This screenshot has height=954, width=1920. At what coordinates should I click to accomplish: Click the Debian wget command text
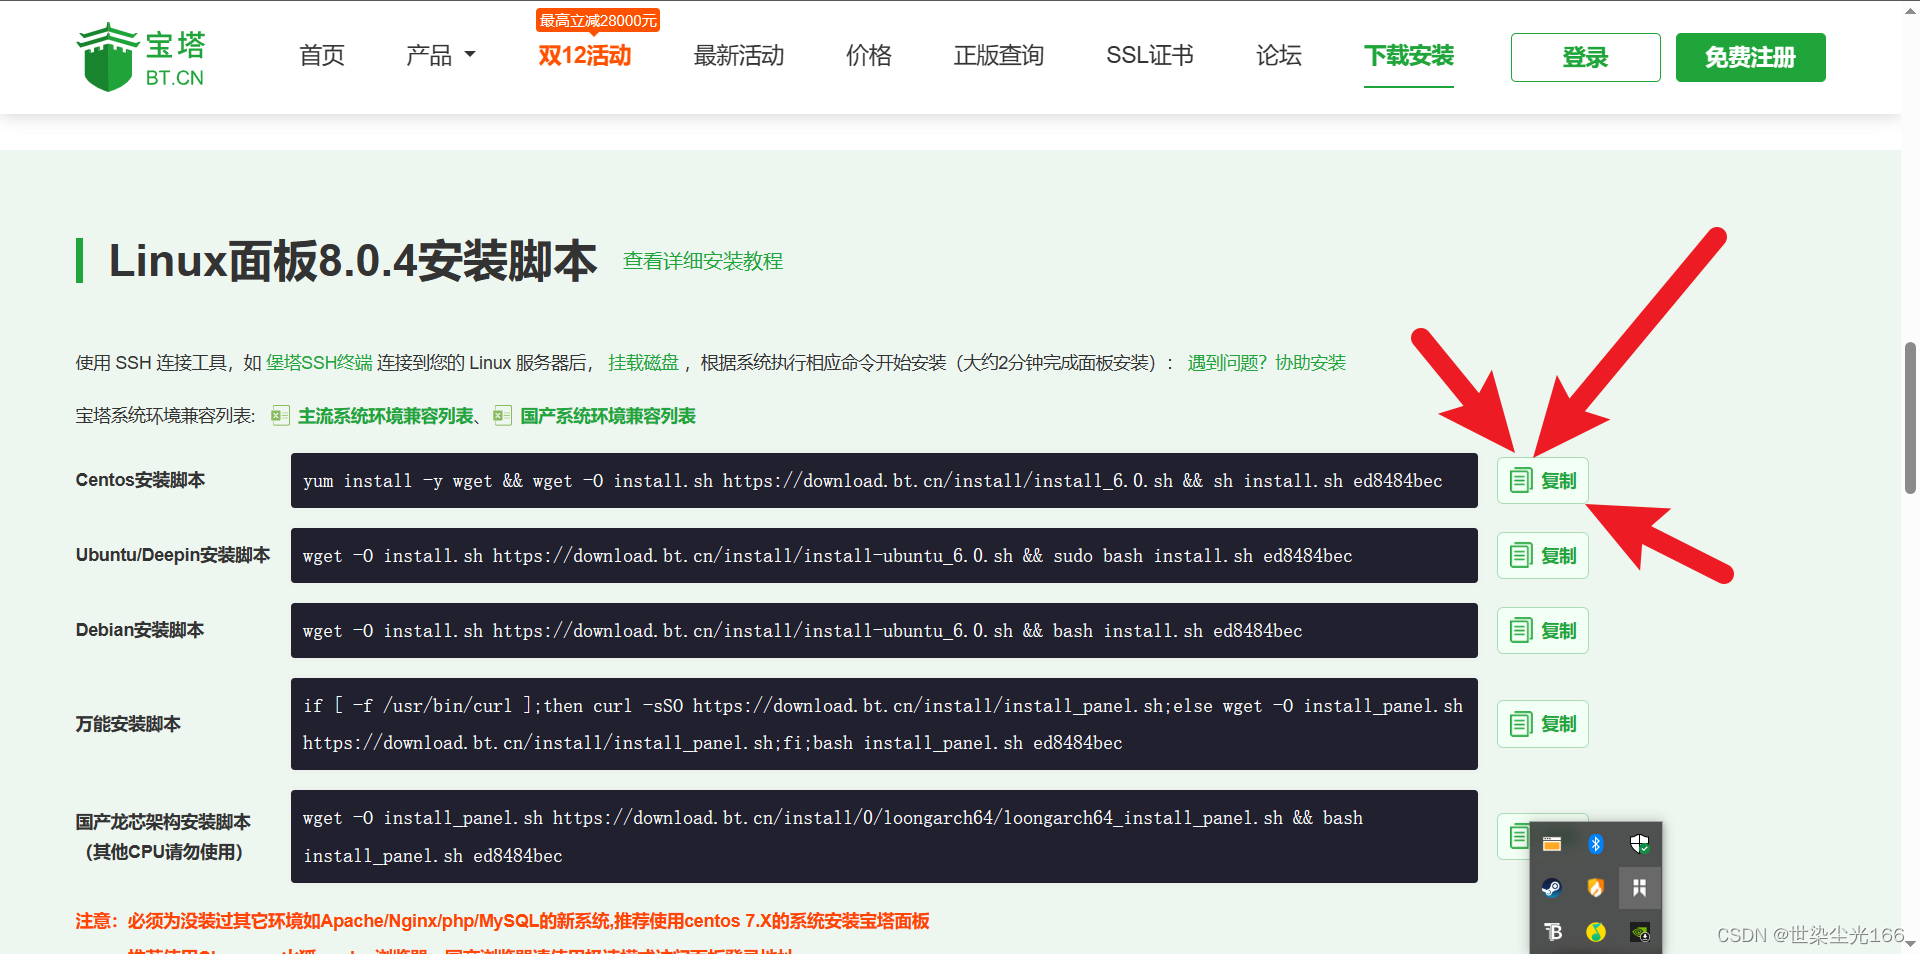click(x=803, y=631)
